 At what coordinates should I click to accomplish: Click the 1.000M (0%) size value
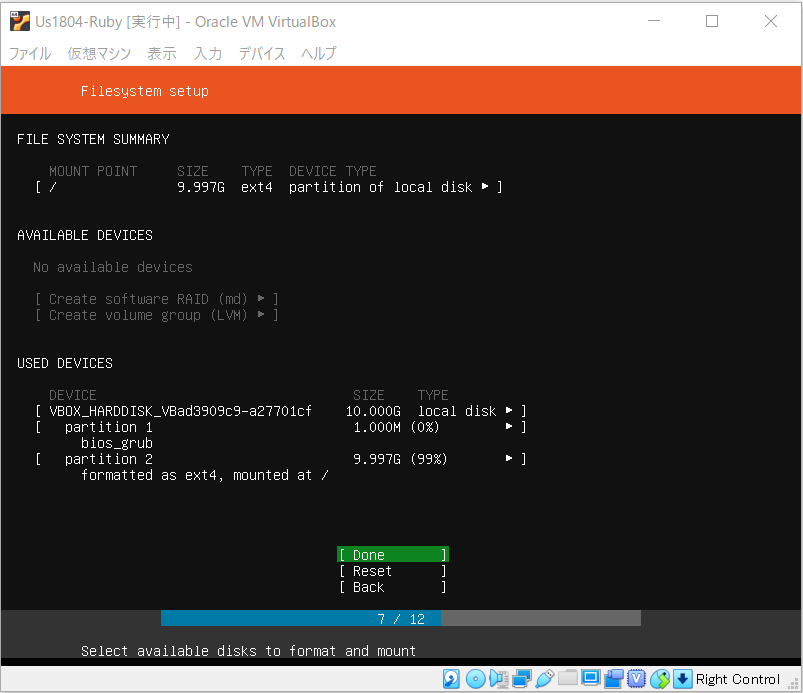point(396,427)
